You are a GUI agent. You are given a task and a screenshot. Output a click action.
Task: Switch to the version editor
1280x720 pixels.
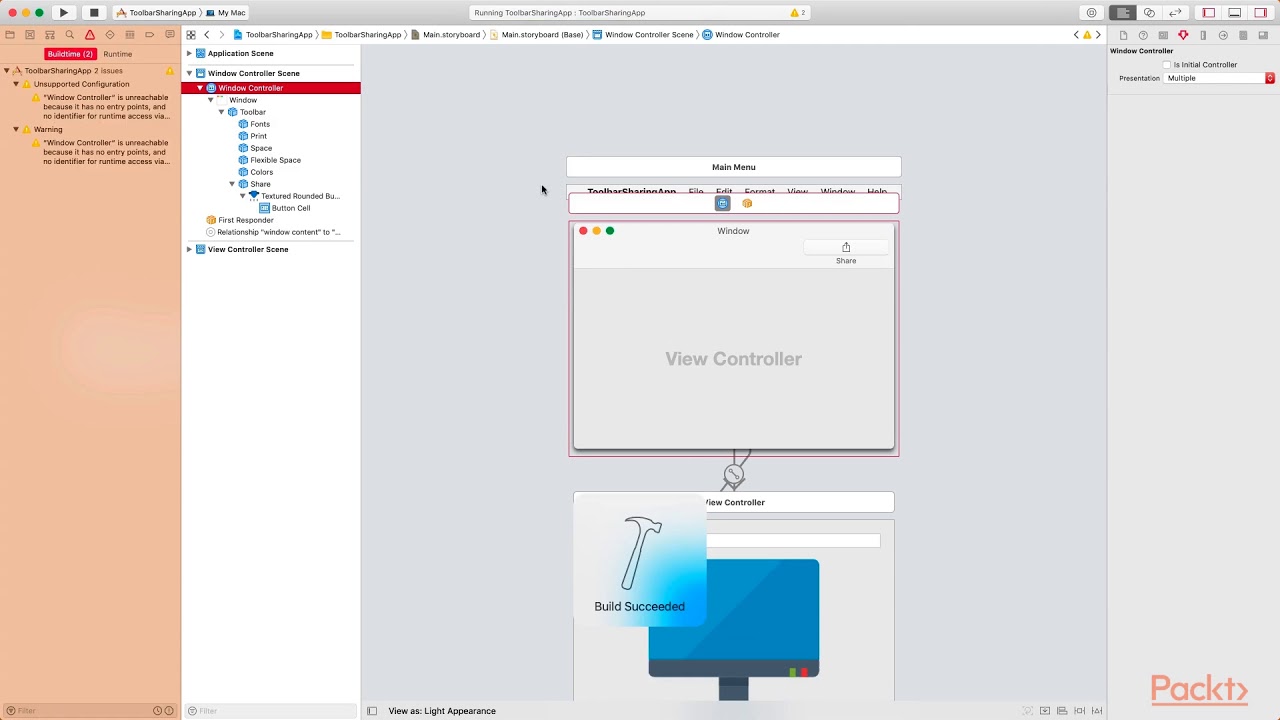point(1176,13)
